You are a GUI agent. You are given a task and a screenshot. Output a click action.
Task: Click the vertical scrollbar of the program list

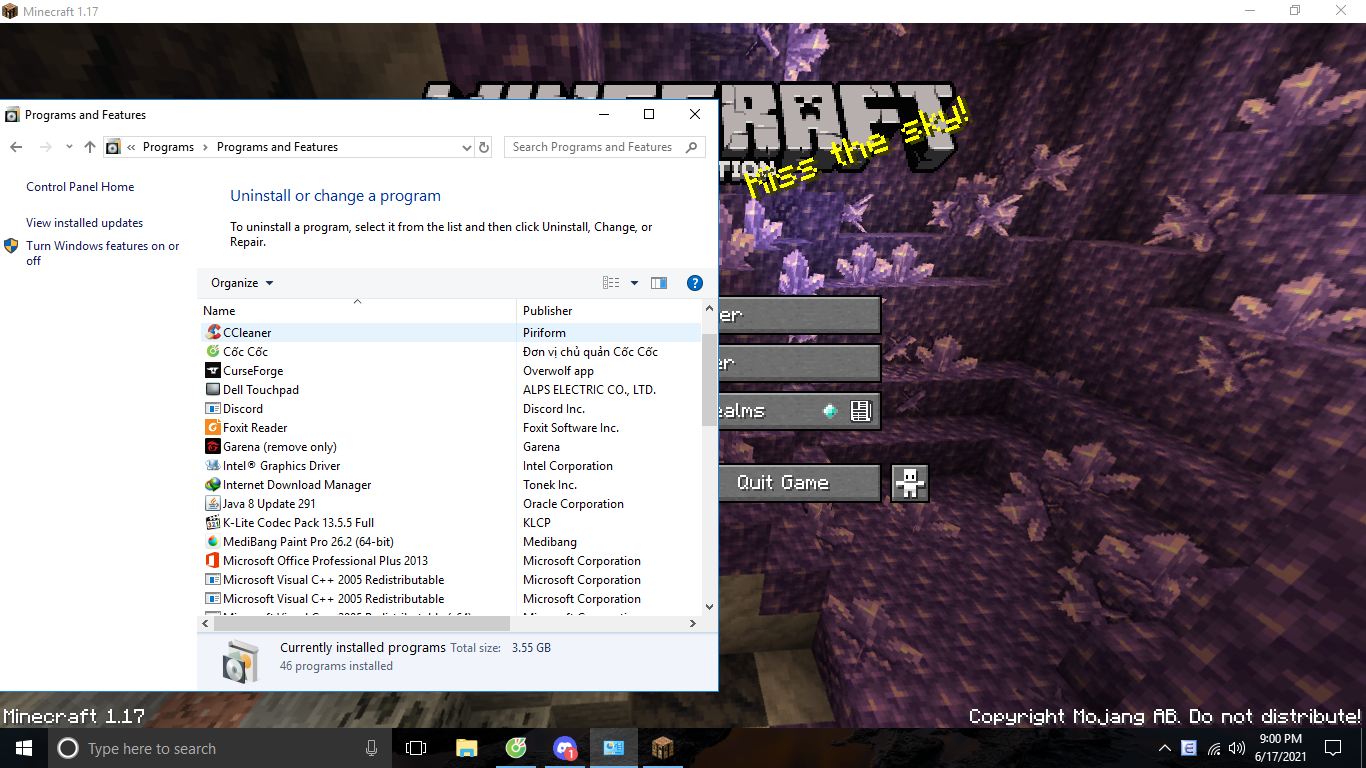pos(709,381)
